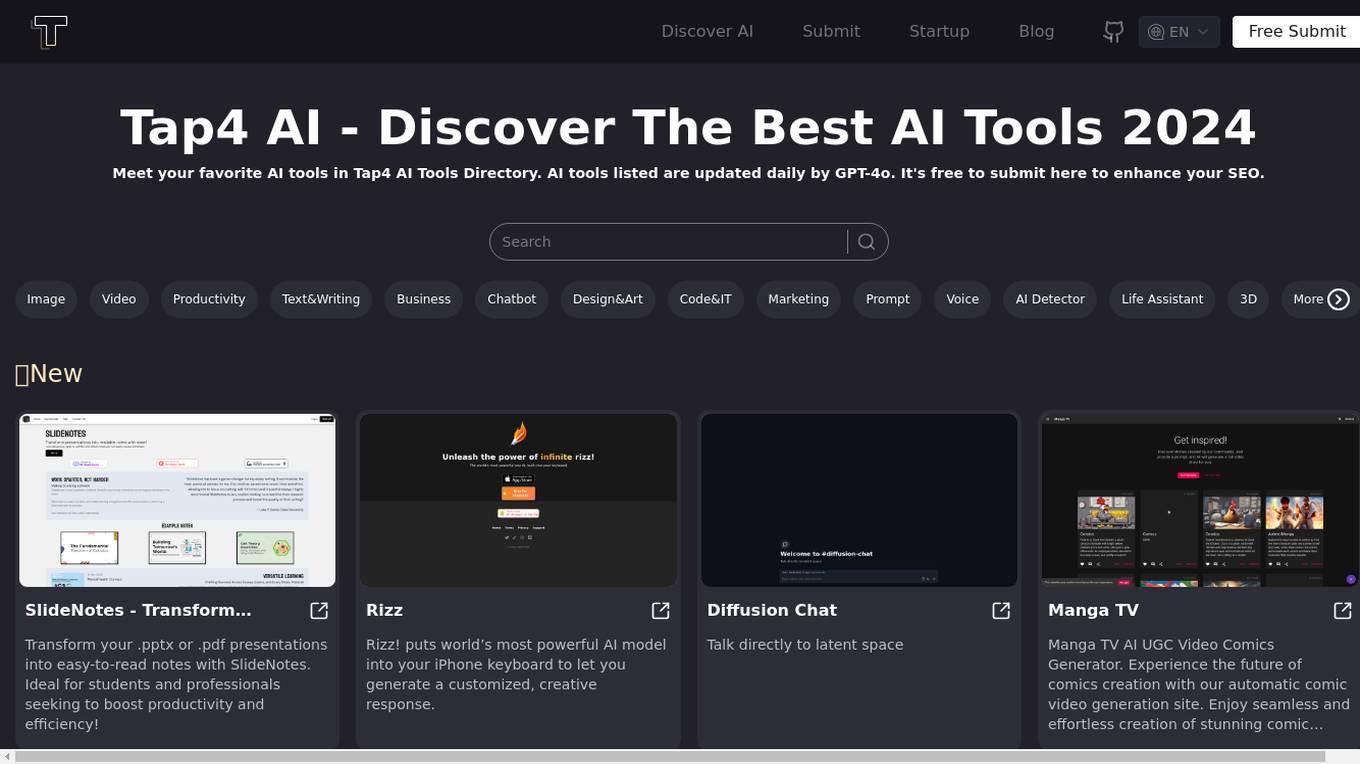Open Startup nav item
Screen dimensions: 1360x764
(x=939, y=31)
